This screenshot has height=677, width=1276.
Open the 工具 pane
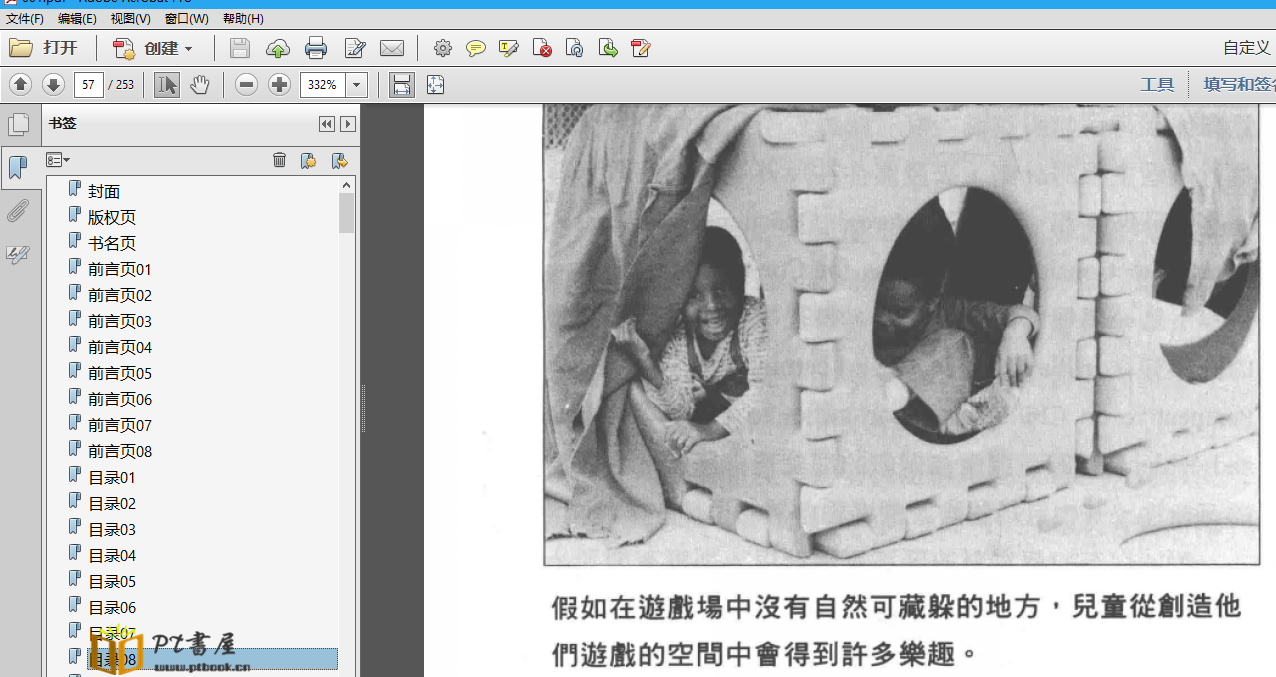(x=1157, y=85)
